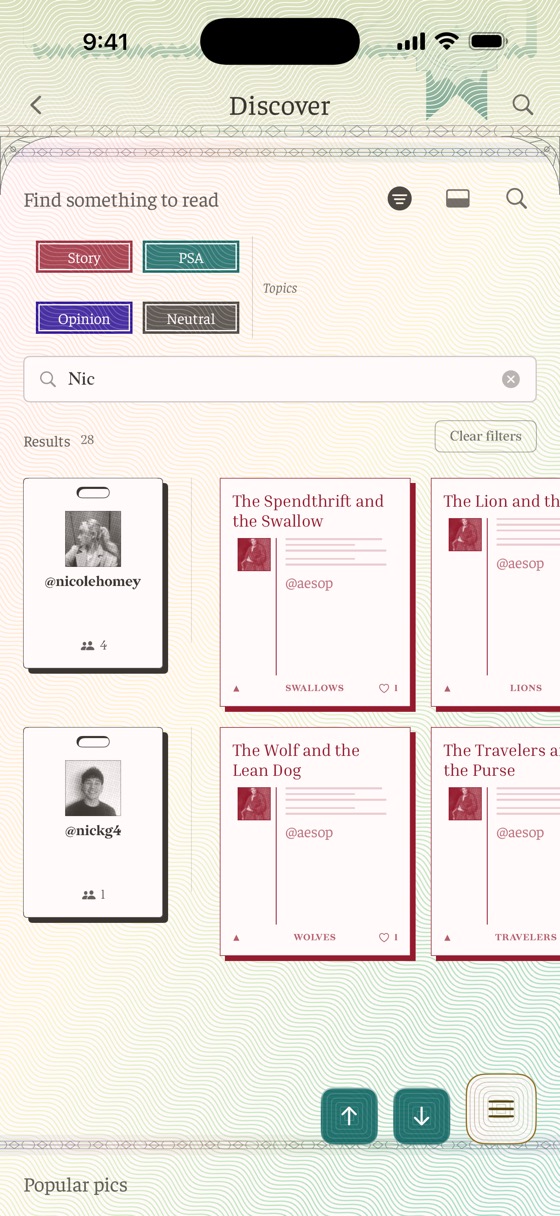Toggle the Neutral filter tag
Viewport: 560px width, 1216px height.
[x=191, y=319]
